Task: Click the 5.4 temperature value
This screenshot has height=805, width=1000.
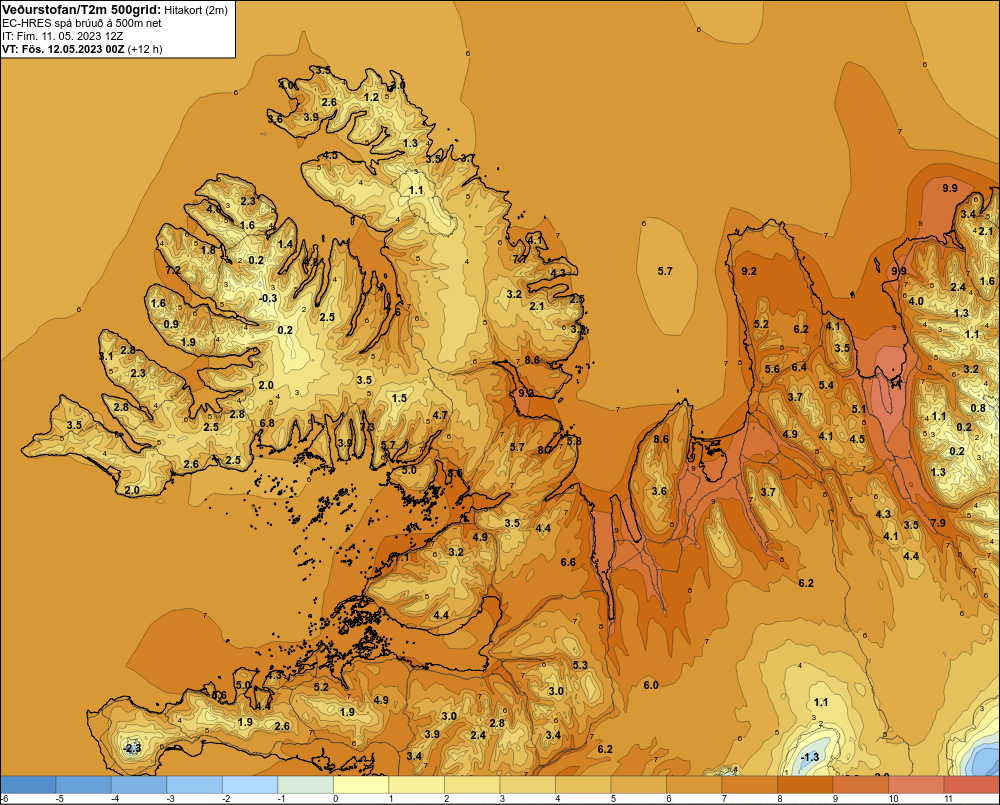Action: pos(826,385)
